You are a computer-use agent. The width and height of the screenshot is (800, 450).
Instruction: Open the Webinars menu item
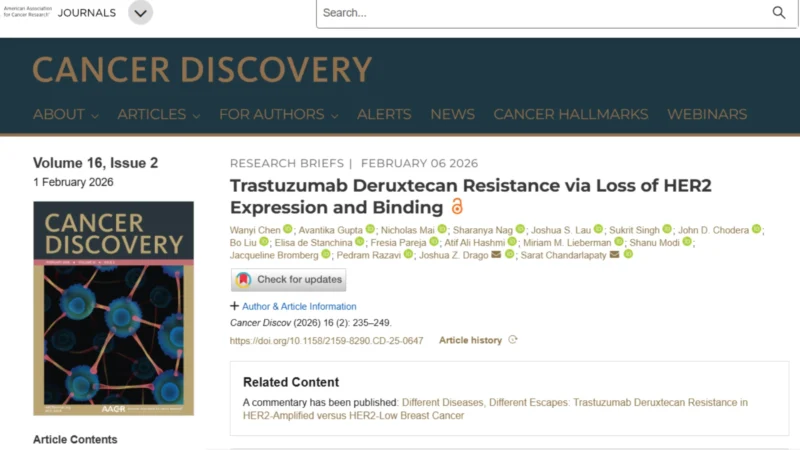(x=707, y=114)
